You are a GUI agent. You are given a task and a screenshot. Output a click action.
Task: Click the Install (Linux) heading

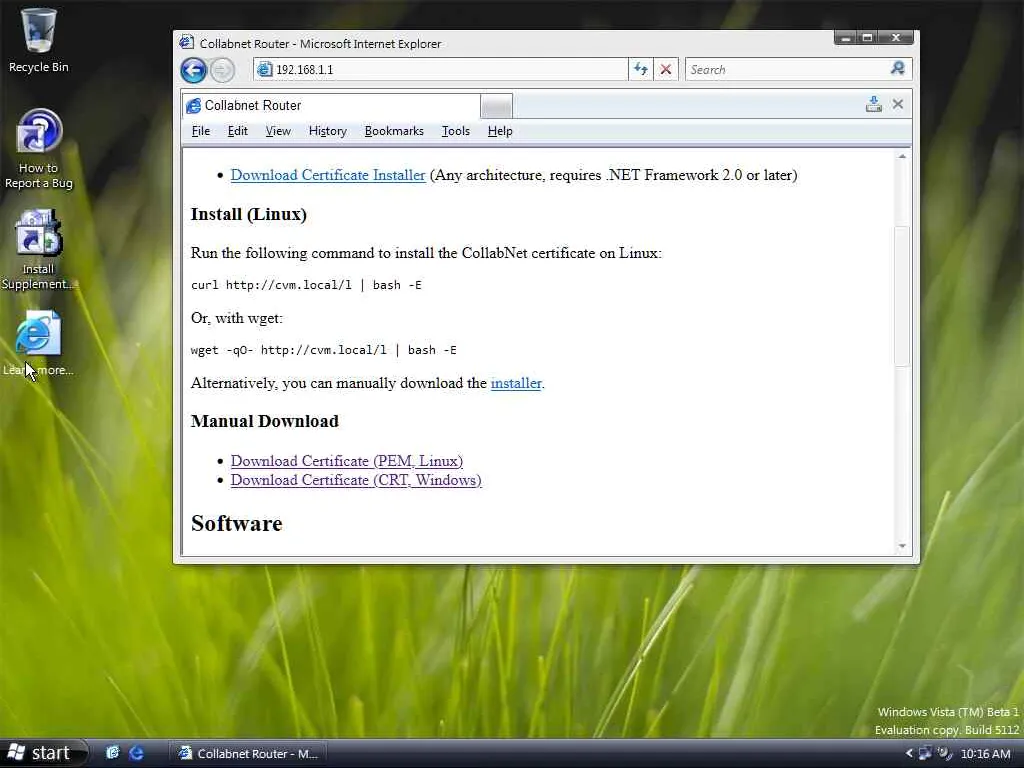(x=248, y=214)
